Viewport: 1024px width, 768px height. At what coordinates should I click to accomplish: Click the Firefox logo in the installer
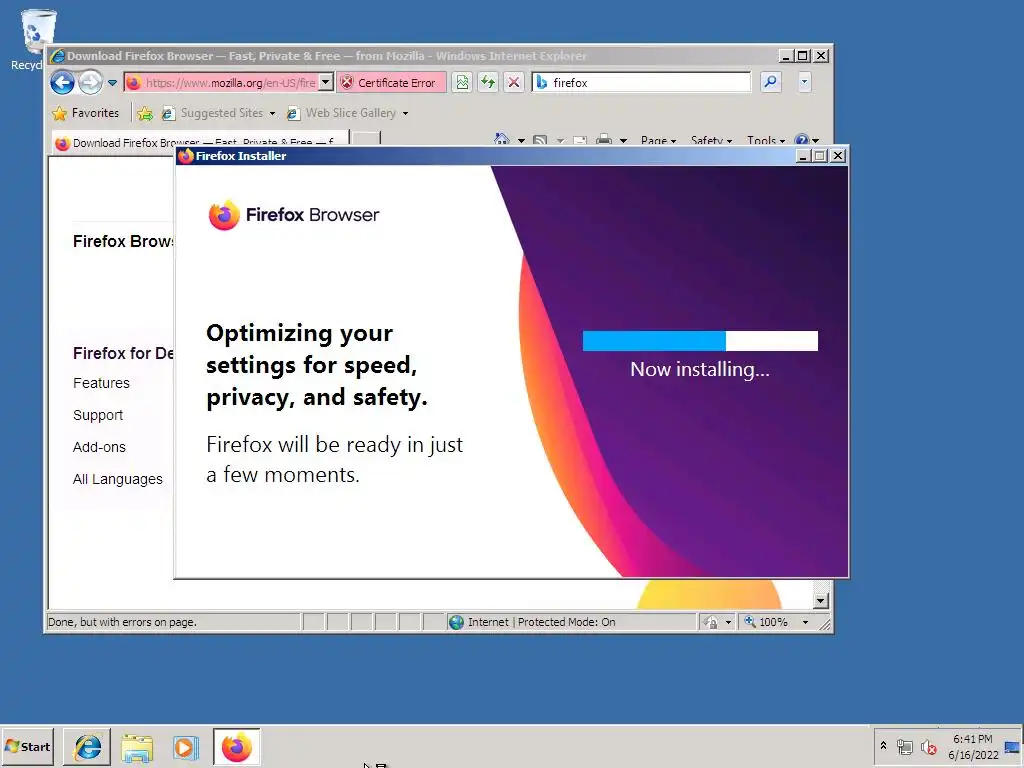(x=224, y=215)
